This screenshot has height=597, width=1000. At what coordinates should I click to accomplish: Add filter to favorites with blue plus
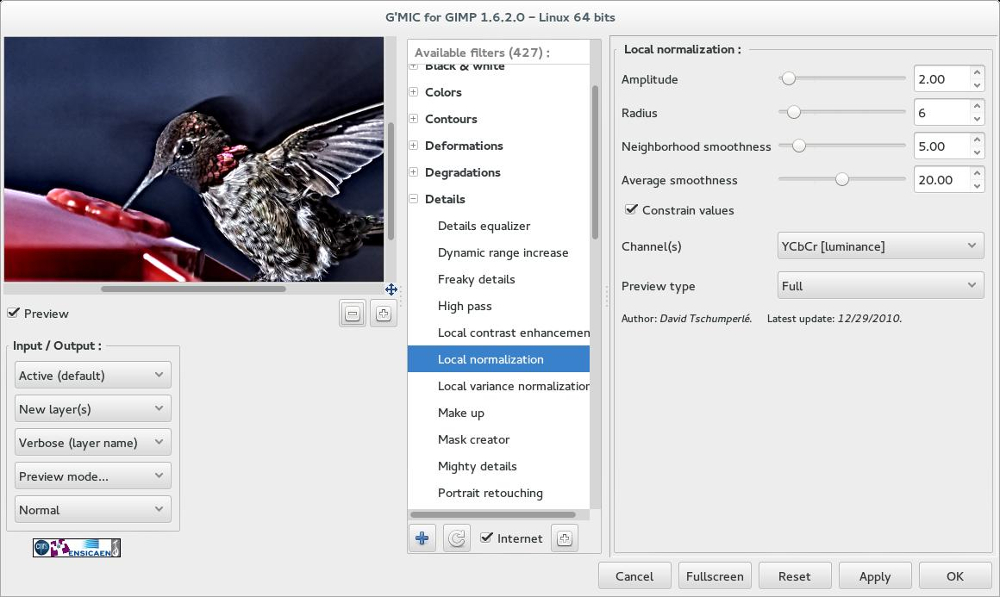coord(422,538)
